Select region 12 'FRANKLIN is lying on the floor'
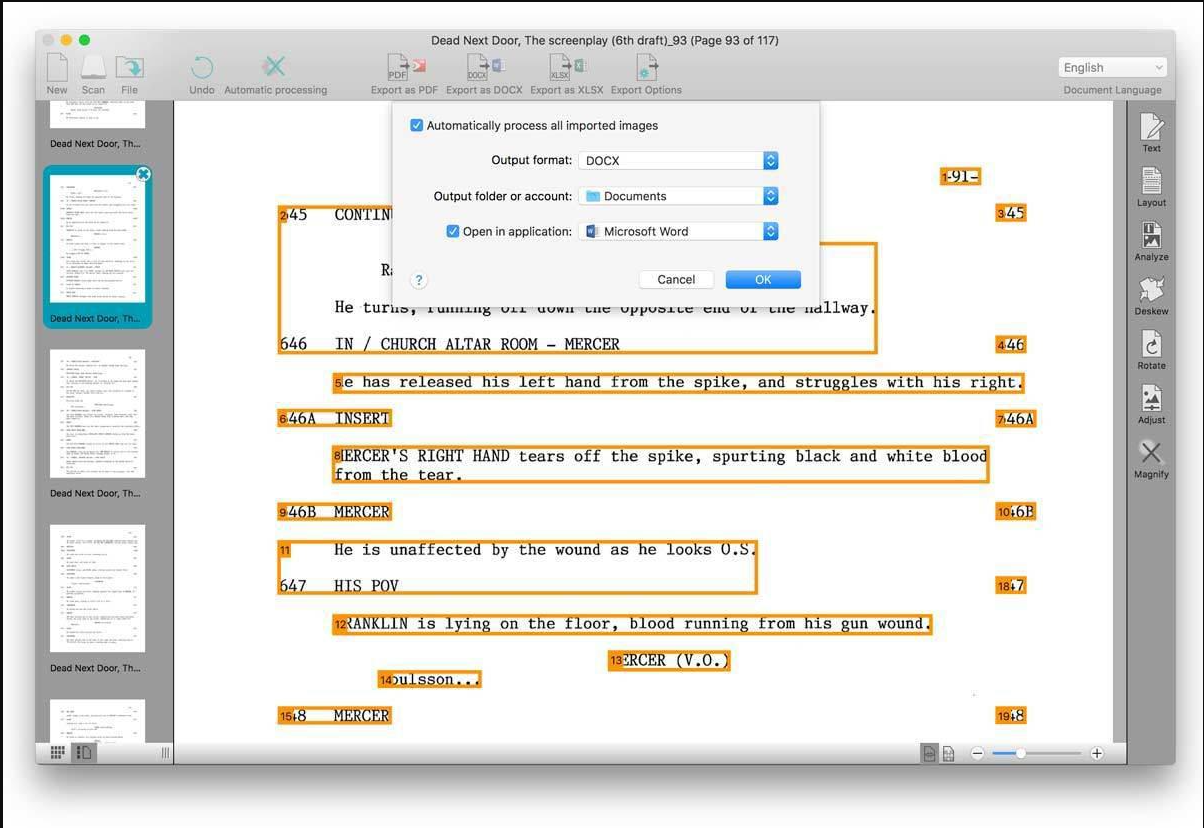The image size is (1204, 828). click(x=632, y=624)
